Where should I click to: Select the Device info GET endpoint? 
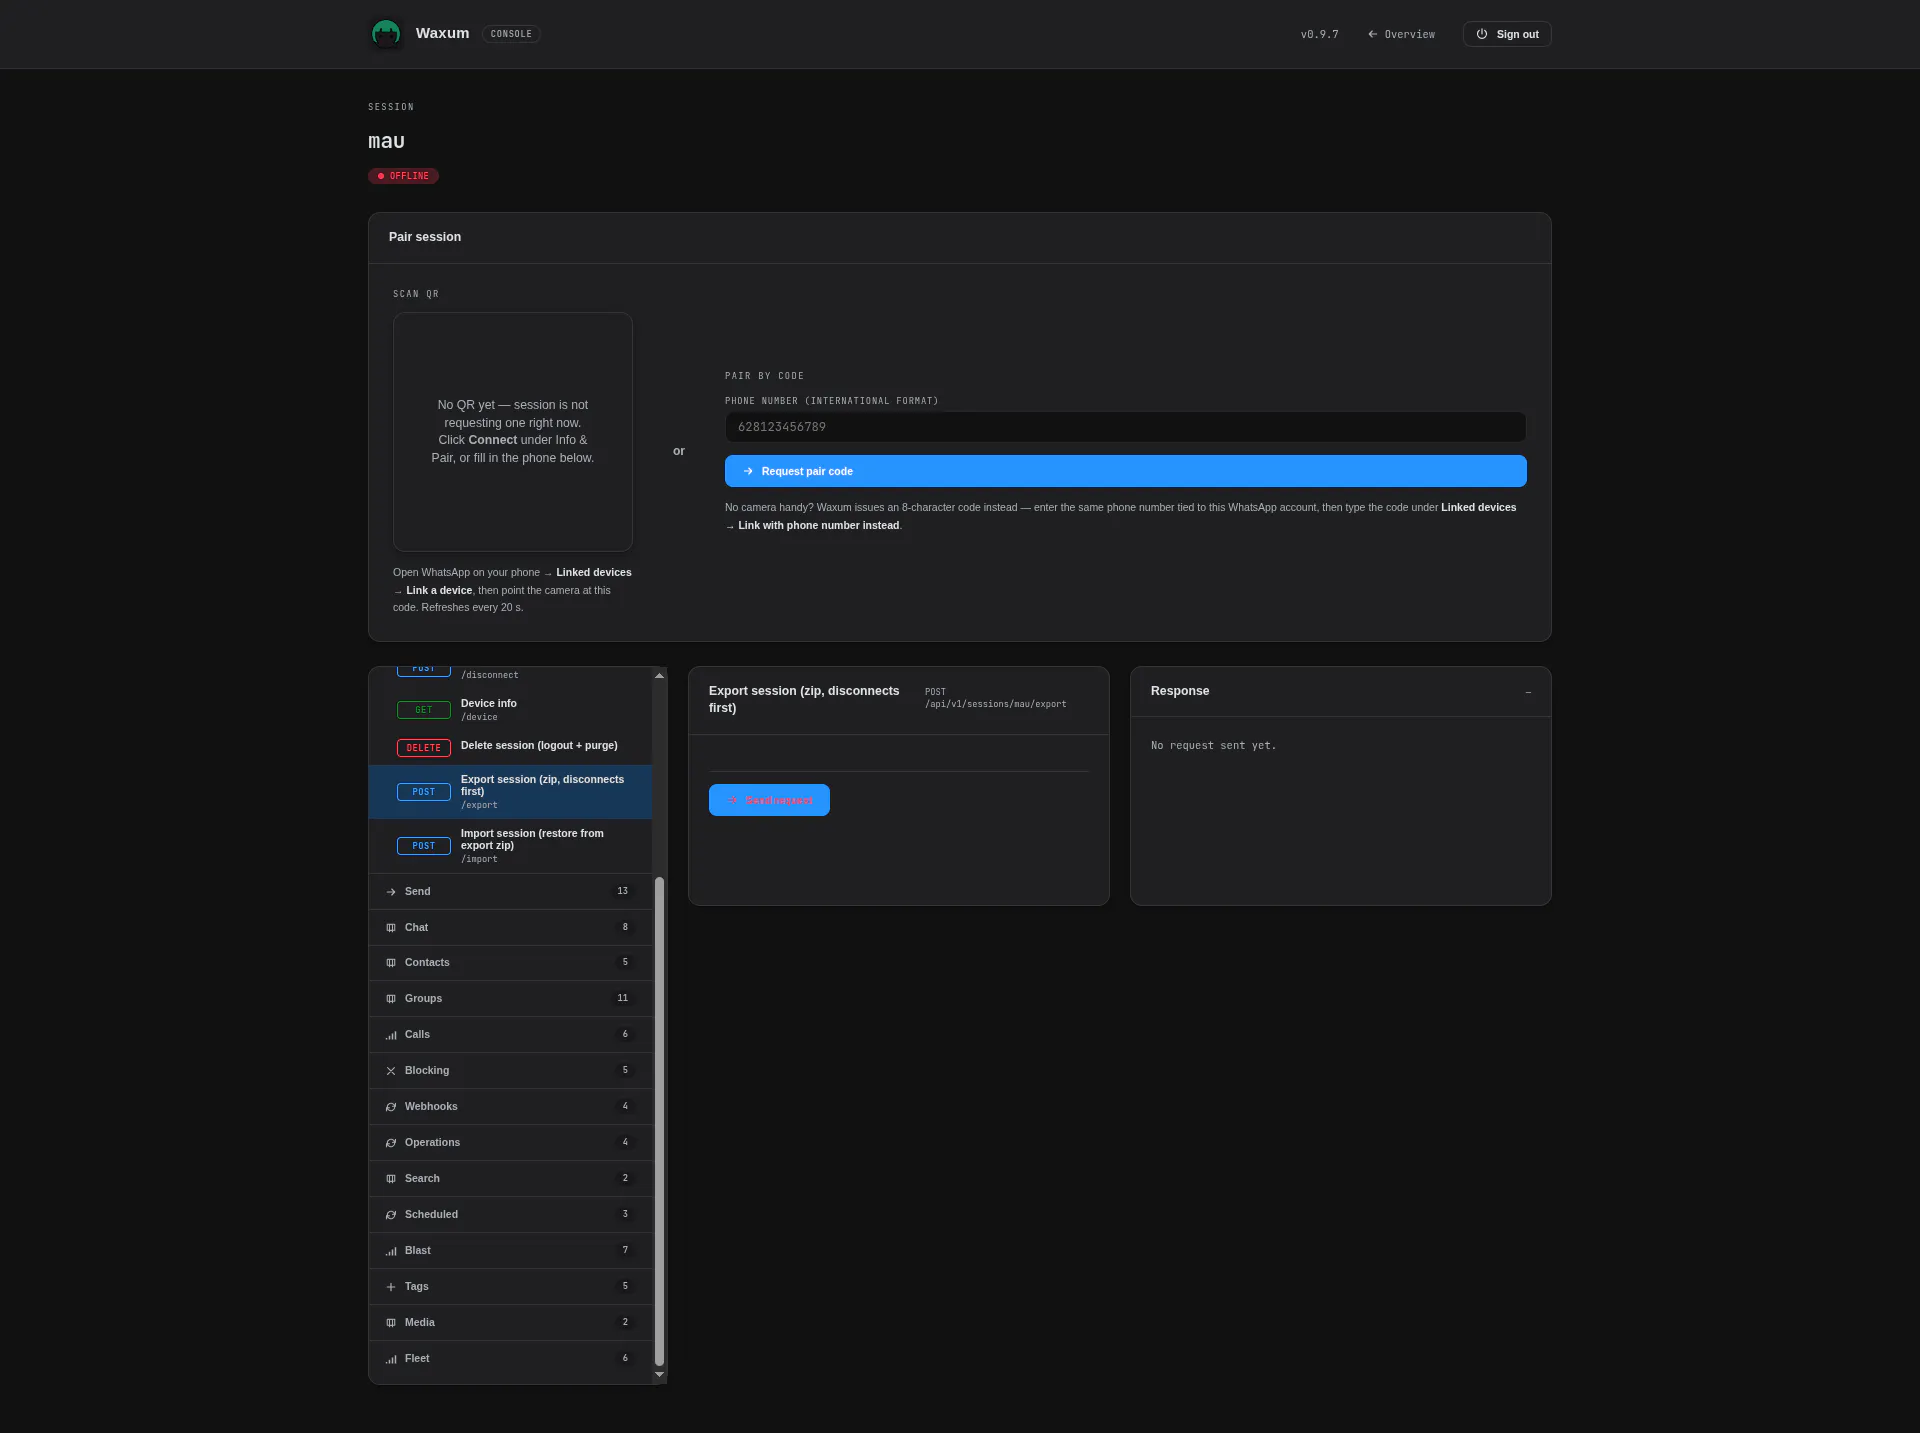(511, 710)
